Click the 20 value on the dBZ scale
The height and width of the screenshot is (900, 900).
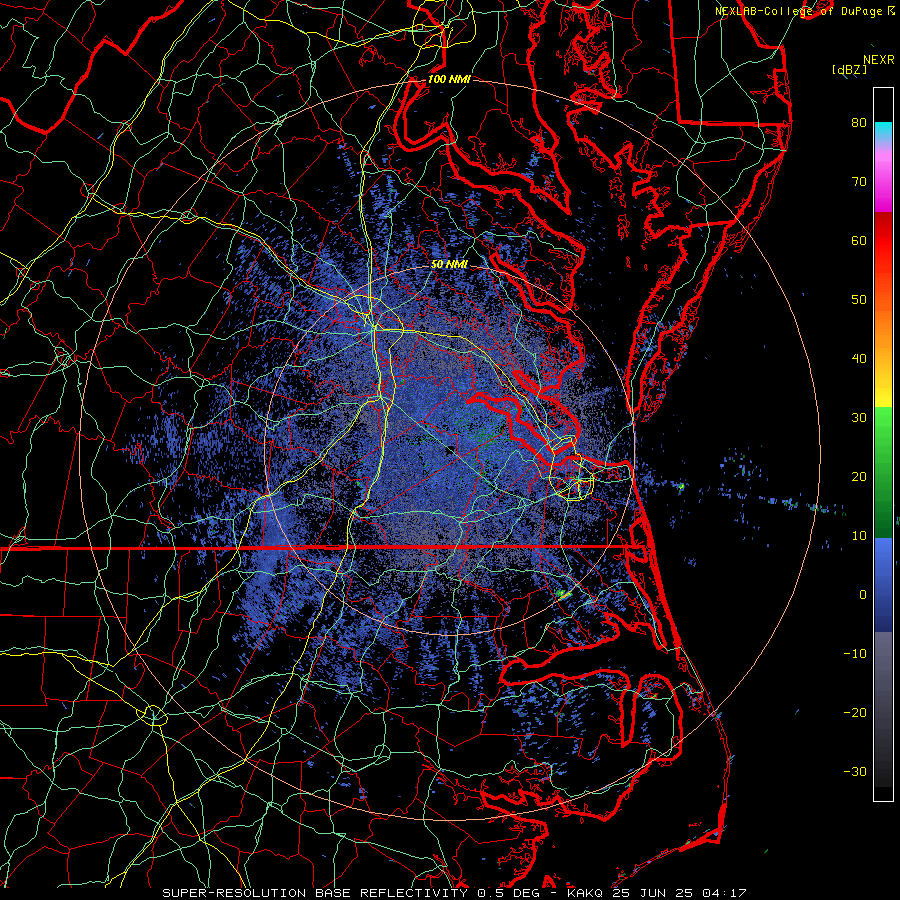(x=859, y=476)
